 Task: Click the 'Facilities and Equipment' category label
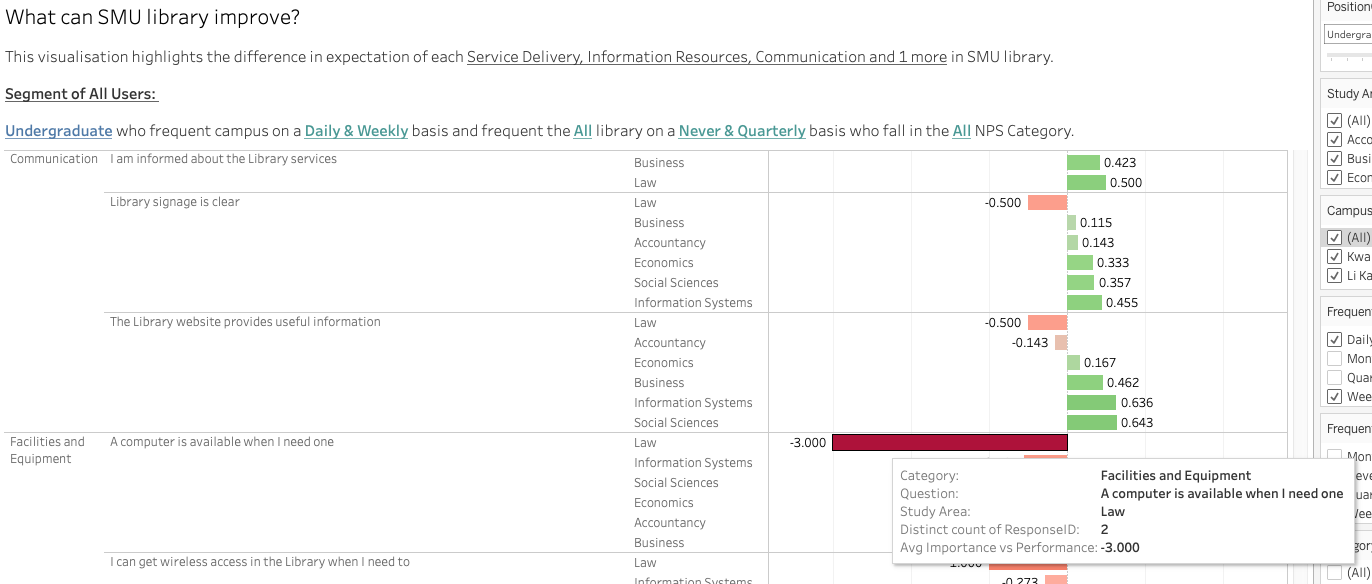pyautogui.click(x=47, y=450)
